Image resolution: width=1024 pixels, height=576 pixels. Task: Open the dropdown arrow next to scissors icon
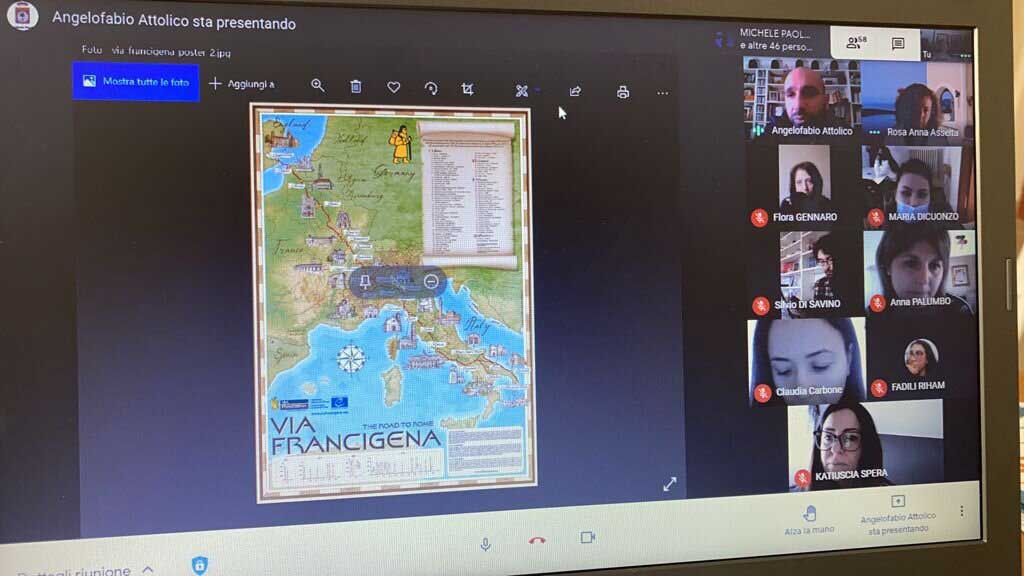point(538,91)
